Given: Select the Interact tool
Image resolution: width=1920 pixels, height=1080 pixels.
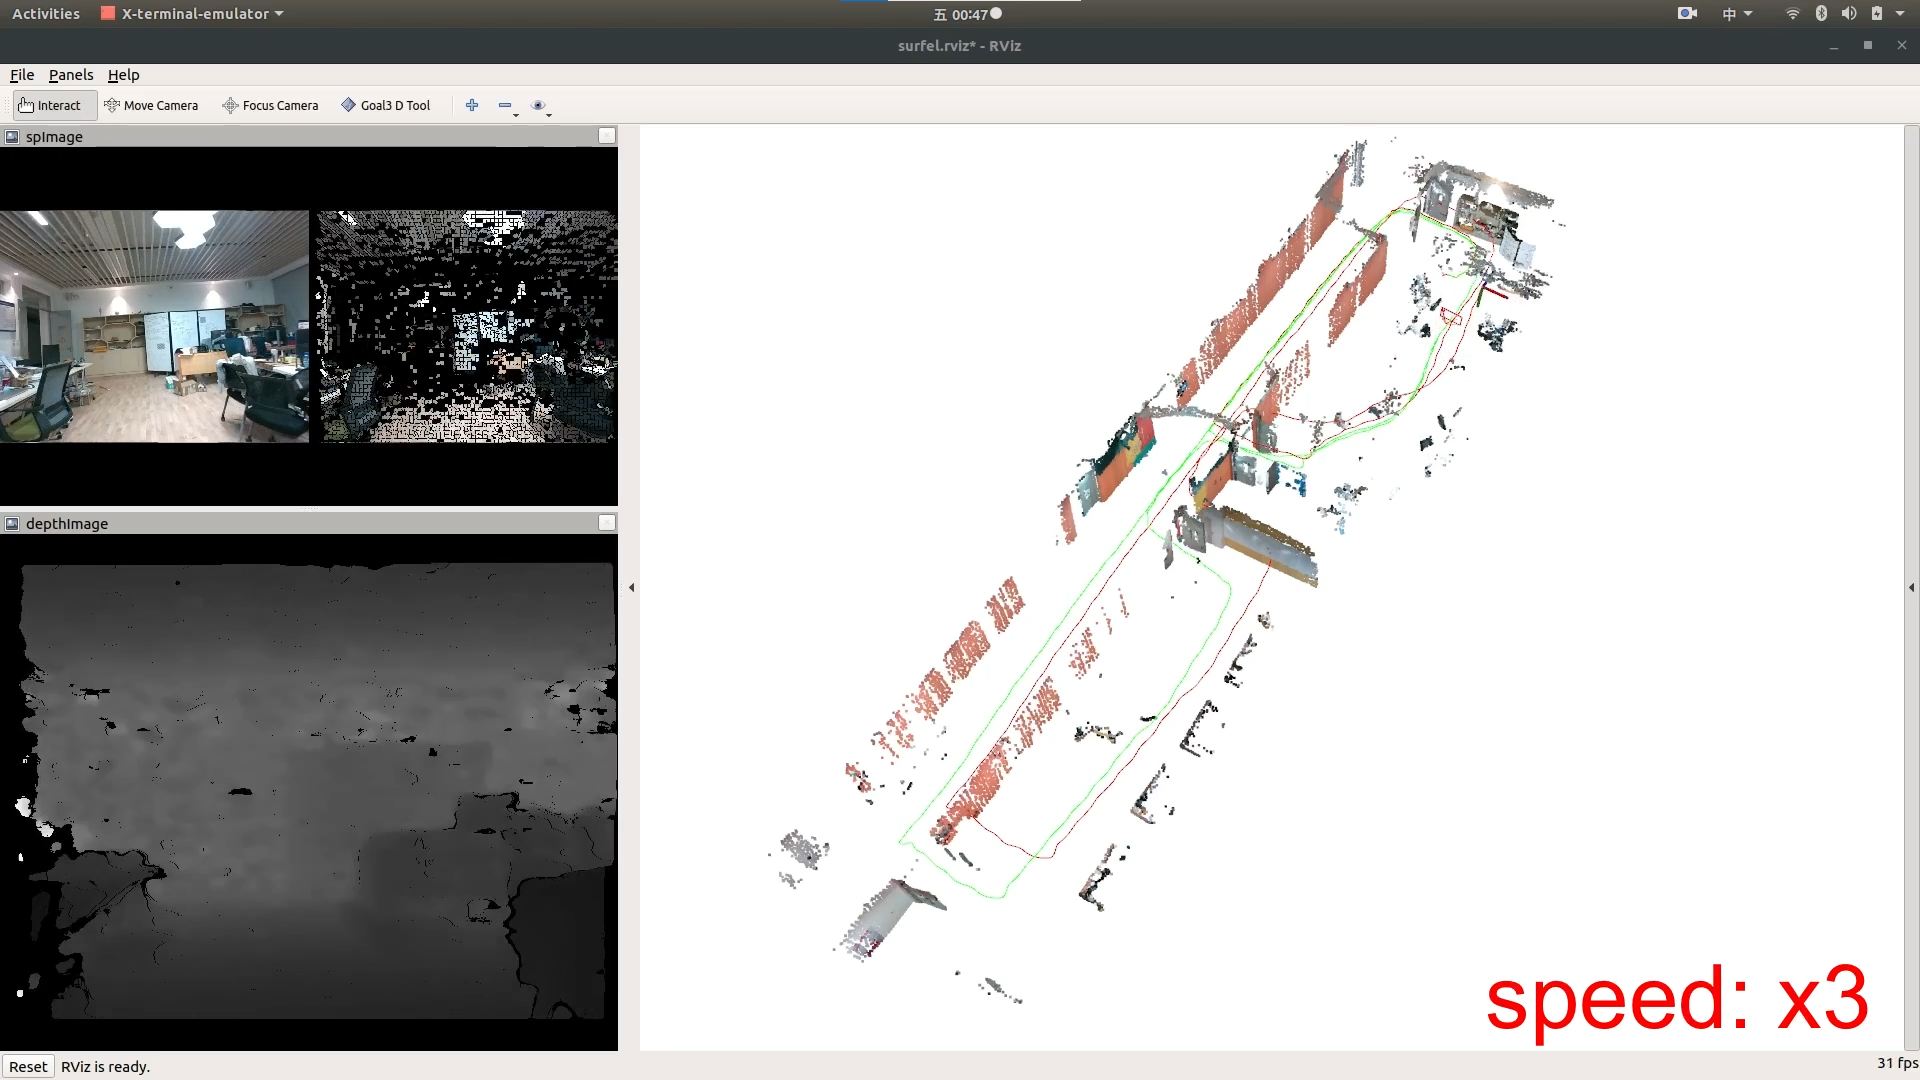Looking at the screenshot, I should 53,105.
